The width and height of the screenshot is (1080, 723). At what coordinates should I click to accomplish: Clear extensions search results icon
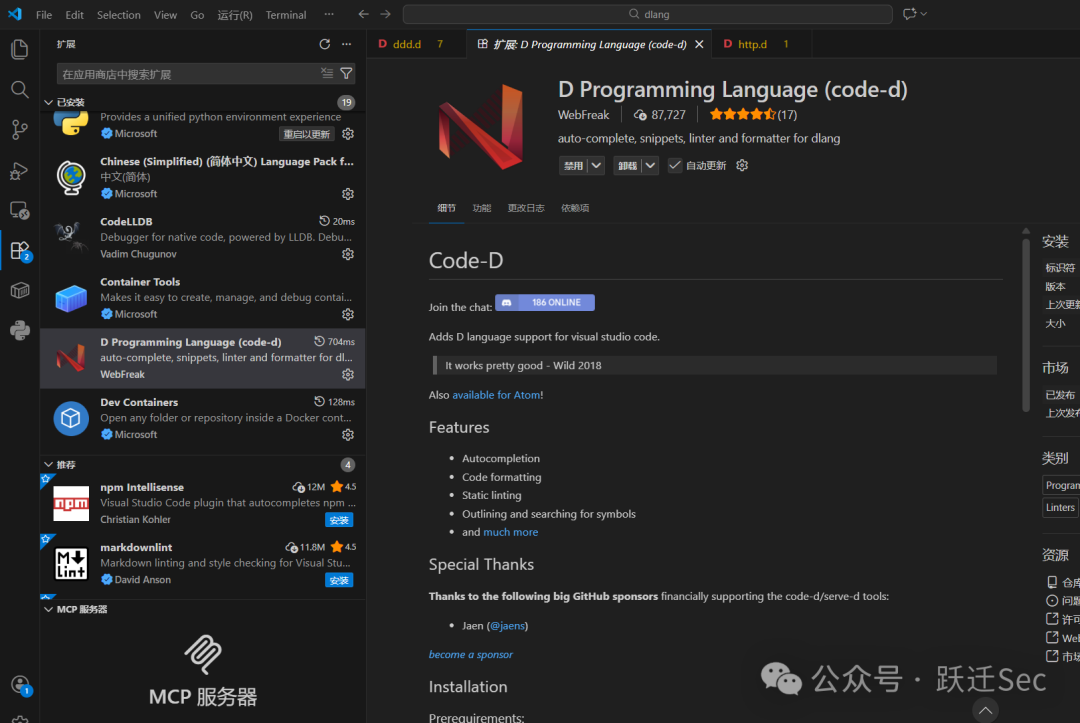coord(326,73)
